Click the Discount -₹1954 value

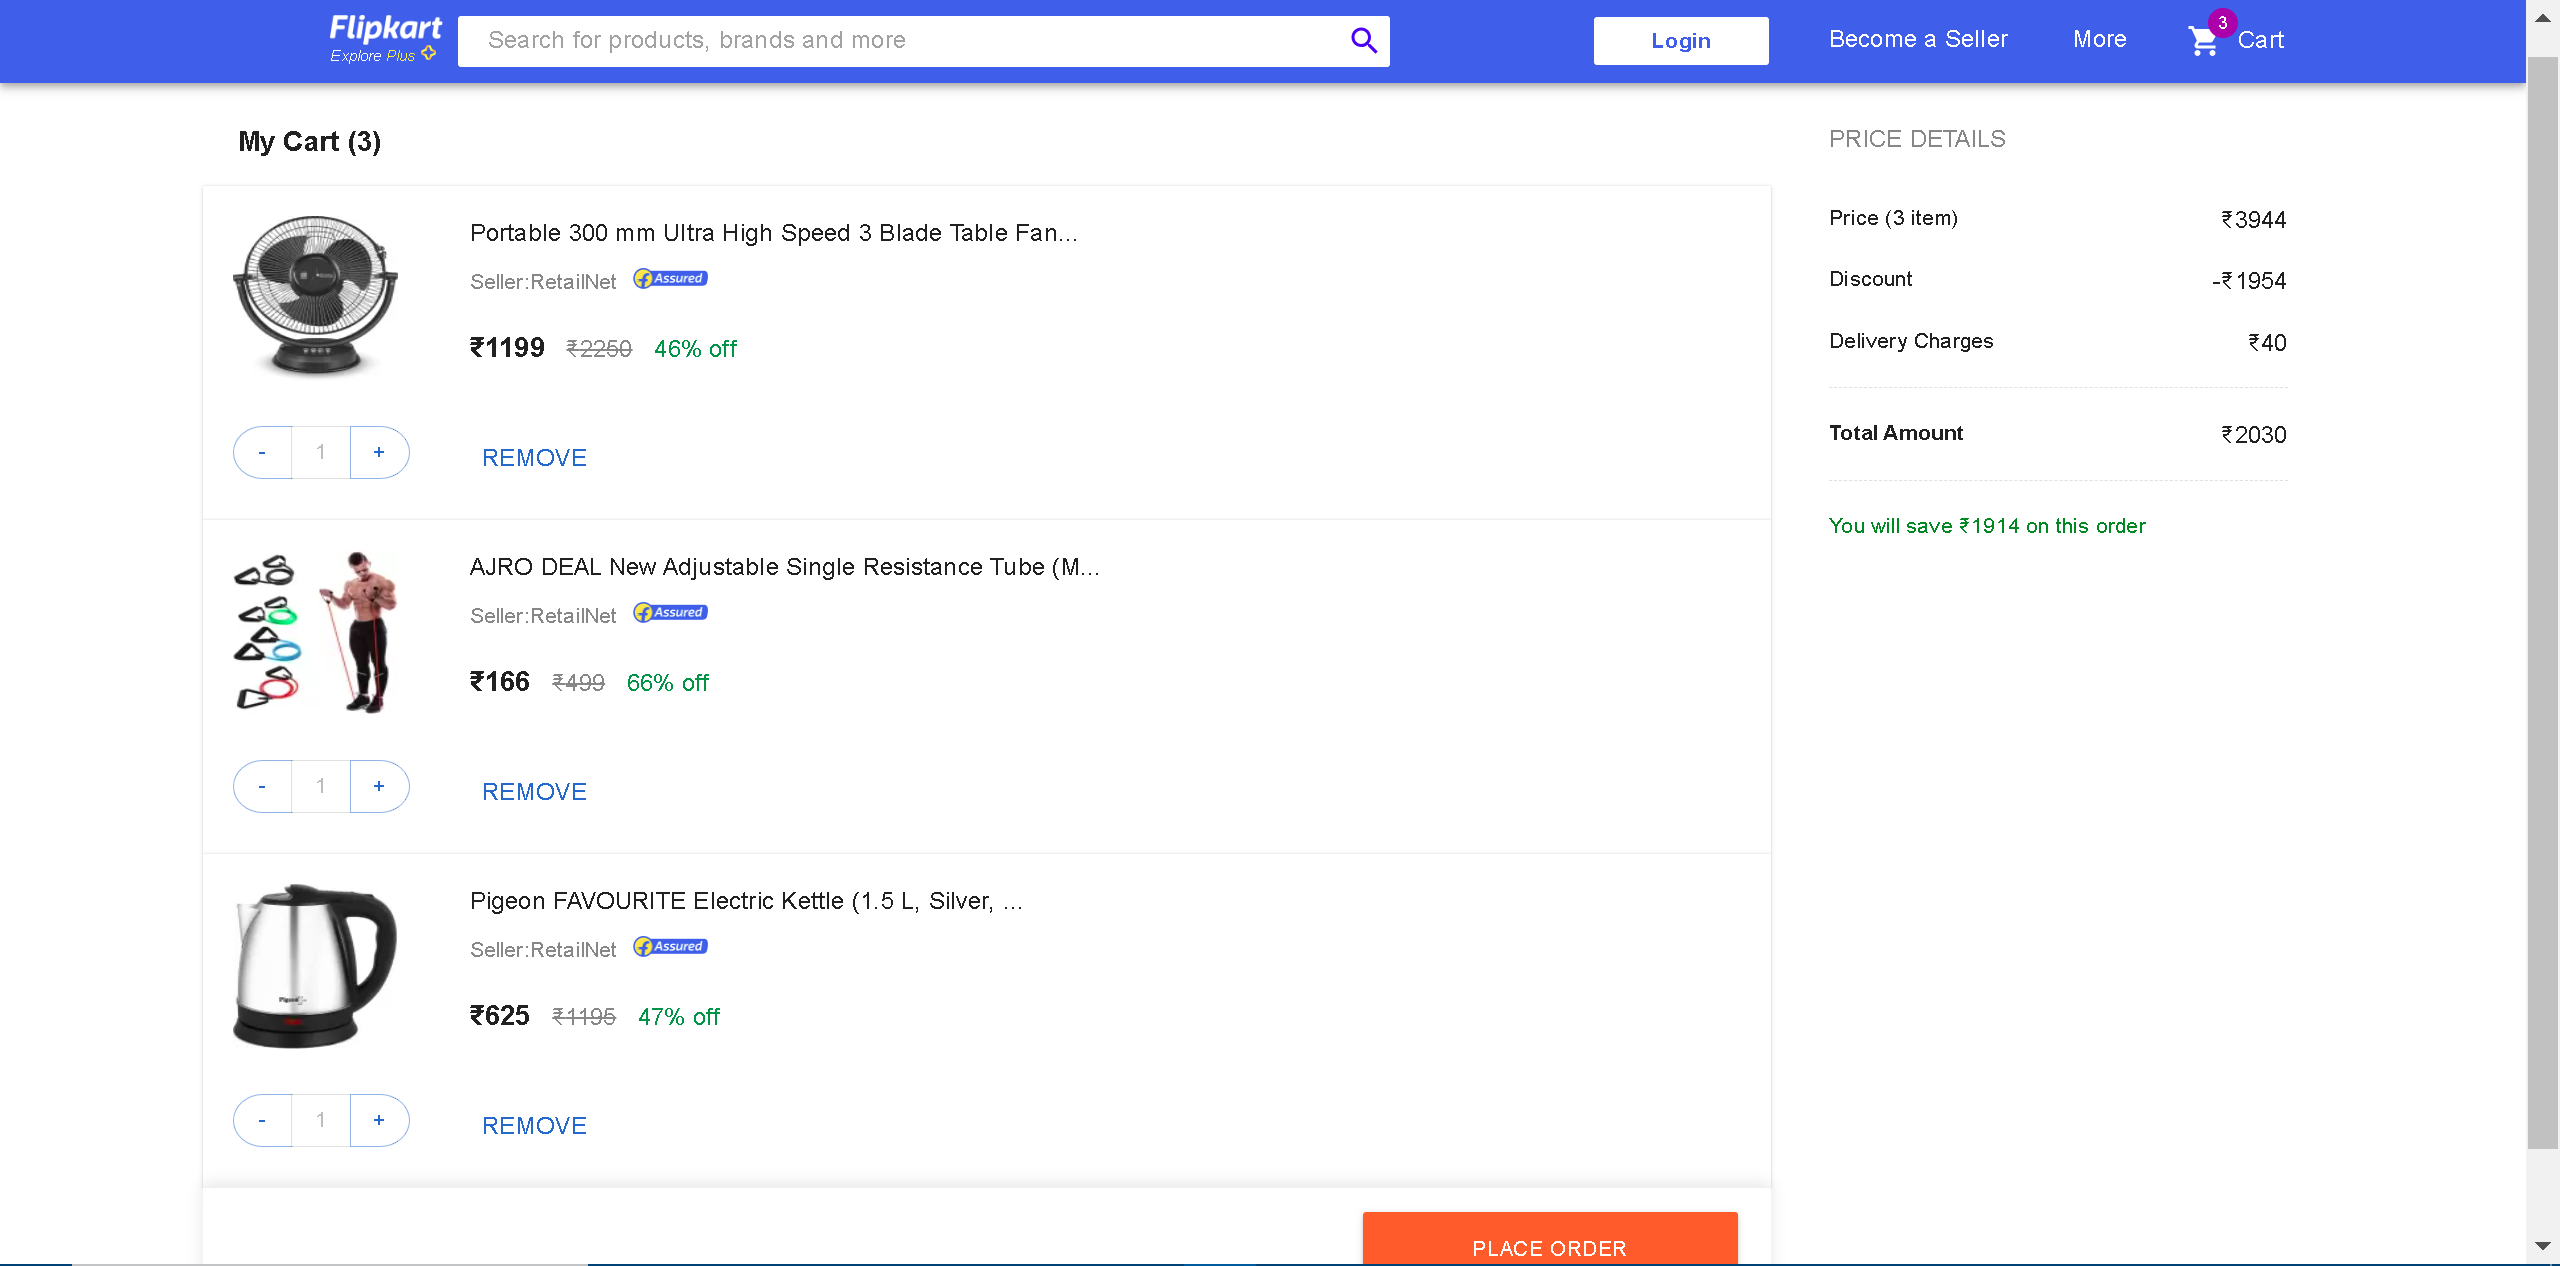pos(2249,281)
